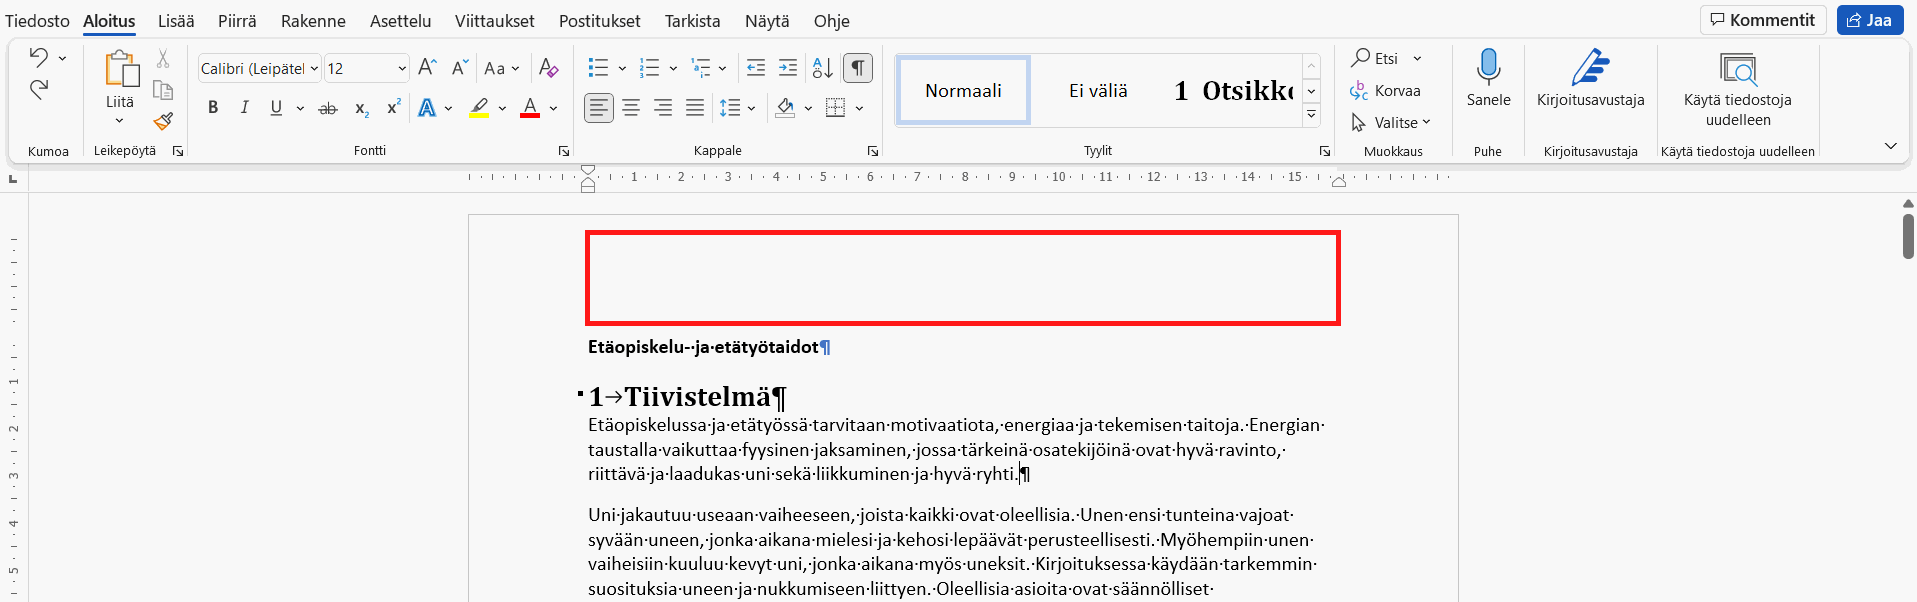Click the Copy icon in Leikepöytä

tap(163, 90)
